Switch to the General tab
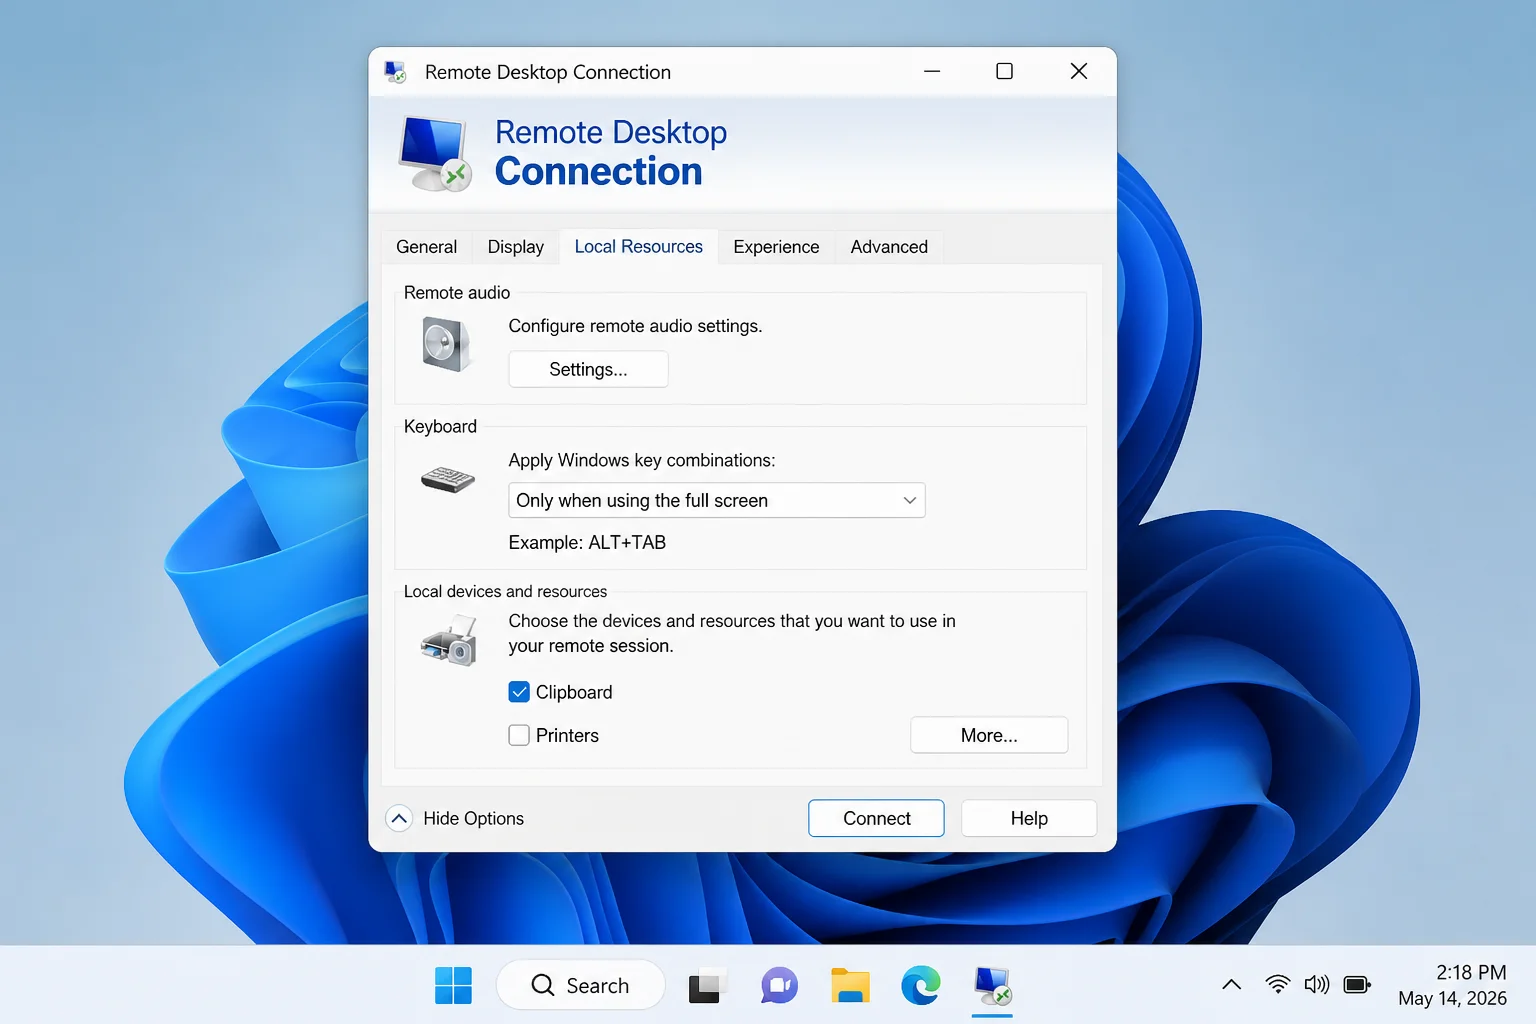Screen dimensions: 1536x1024 (x=426, y=247)
